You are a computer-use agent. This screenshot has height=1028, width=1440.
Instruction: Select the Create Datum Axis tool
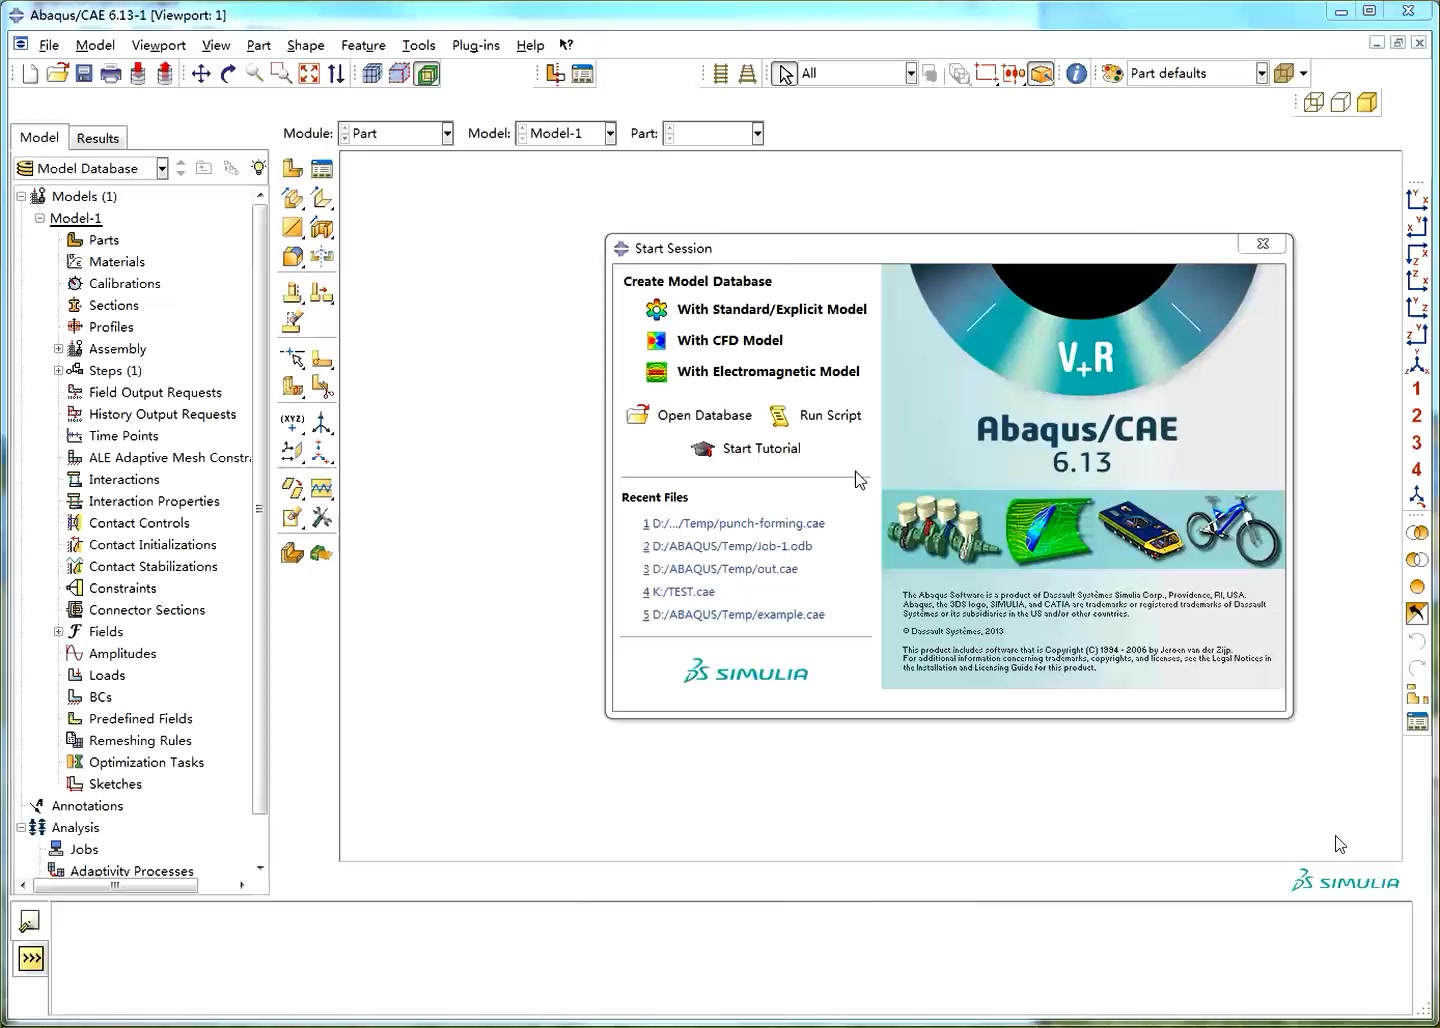(x=321, y=423)
